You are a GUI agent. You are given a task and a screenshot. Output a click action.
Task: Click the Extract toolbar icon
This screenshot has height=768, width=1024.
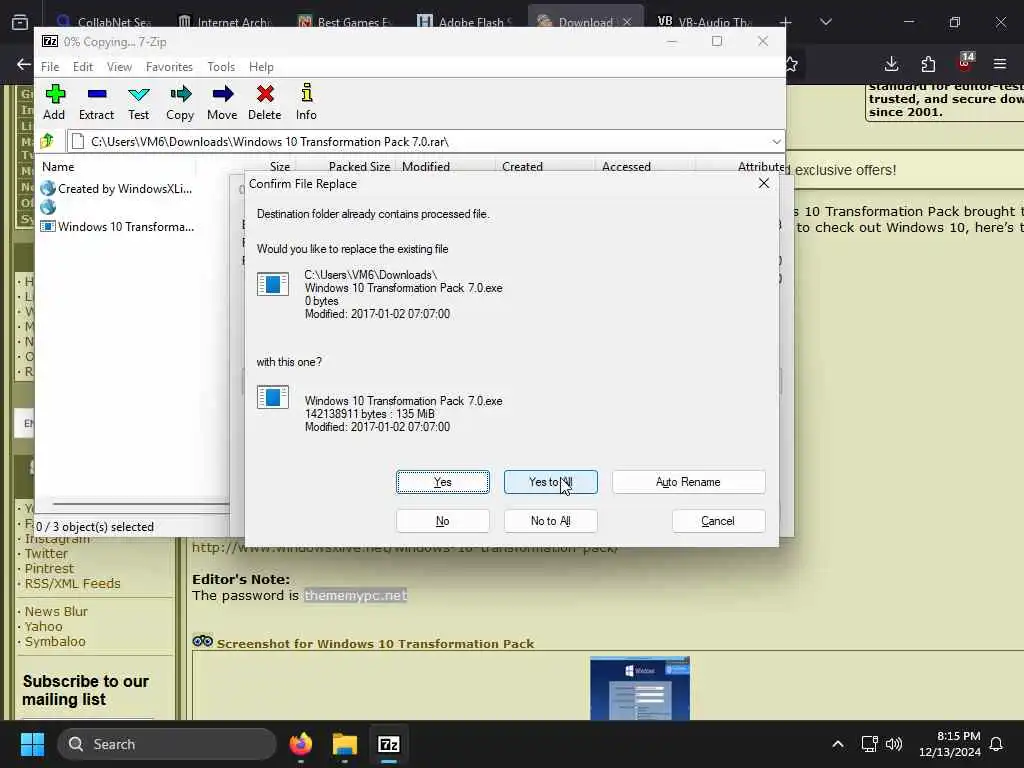[x=96, y=102]
